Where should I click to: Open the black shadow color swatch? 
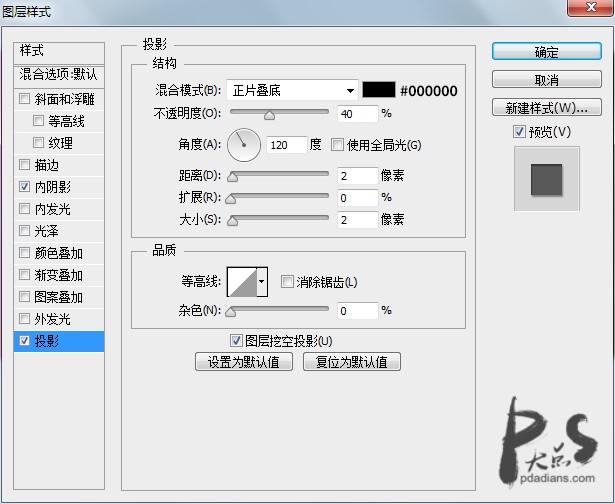(x=378, y=90)
